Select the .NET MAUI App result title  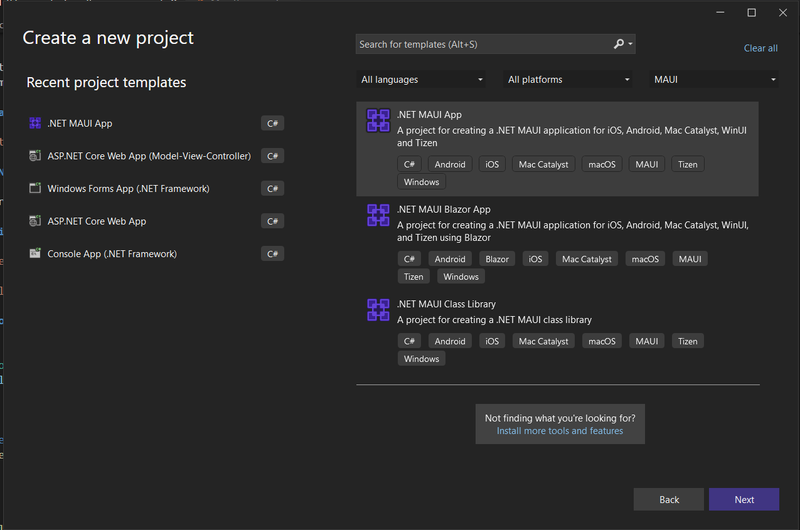pos(429,115)
